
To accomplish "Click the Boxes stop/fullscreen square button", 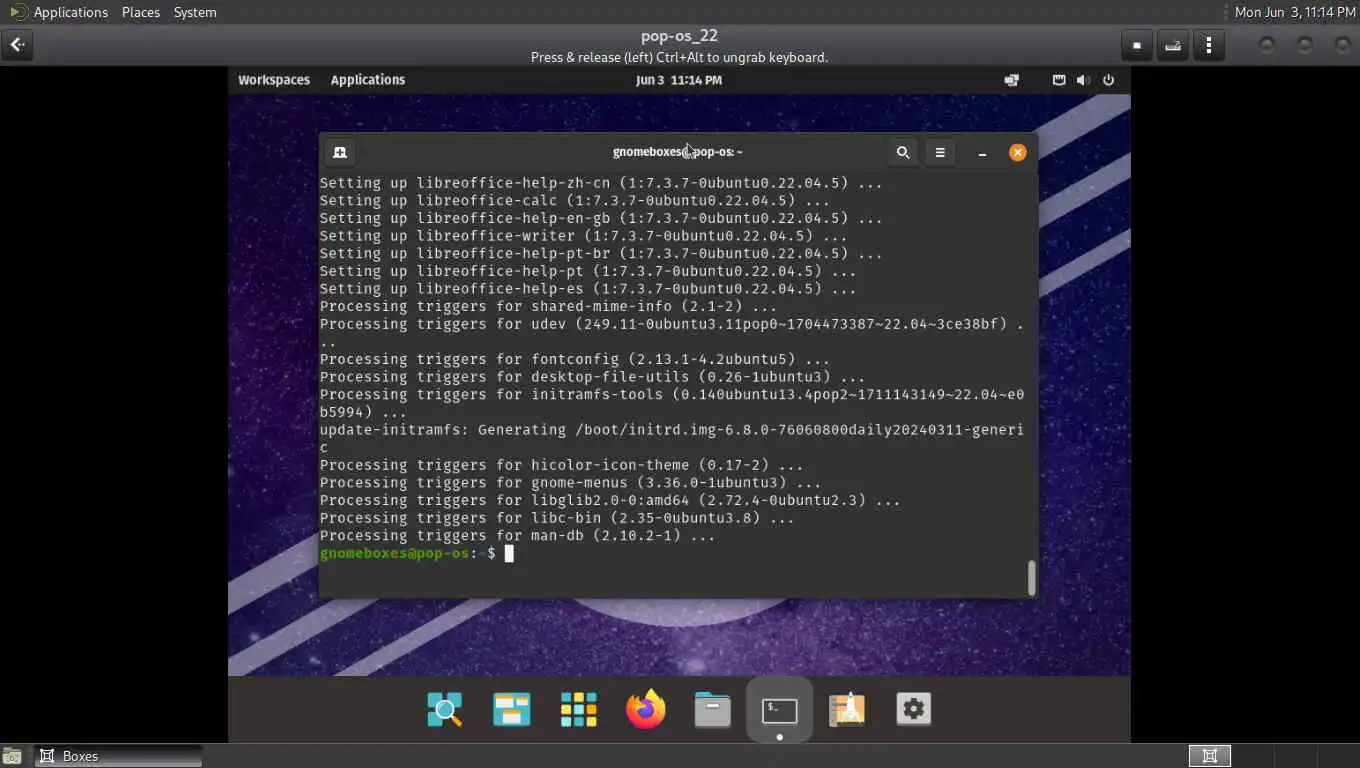I will coord(1136,45).
